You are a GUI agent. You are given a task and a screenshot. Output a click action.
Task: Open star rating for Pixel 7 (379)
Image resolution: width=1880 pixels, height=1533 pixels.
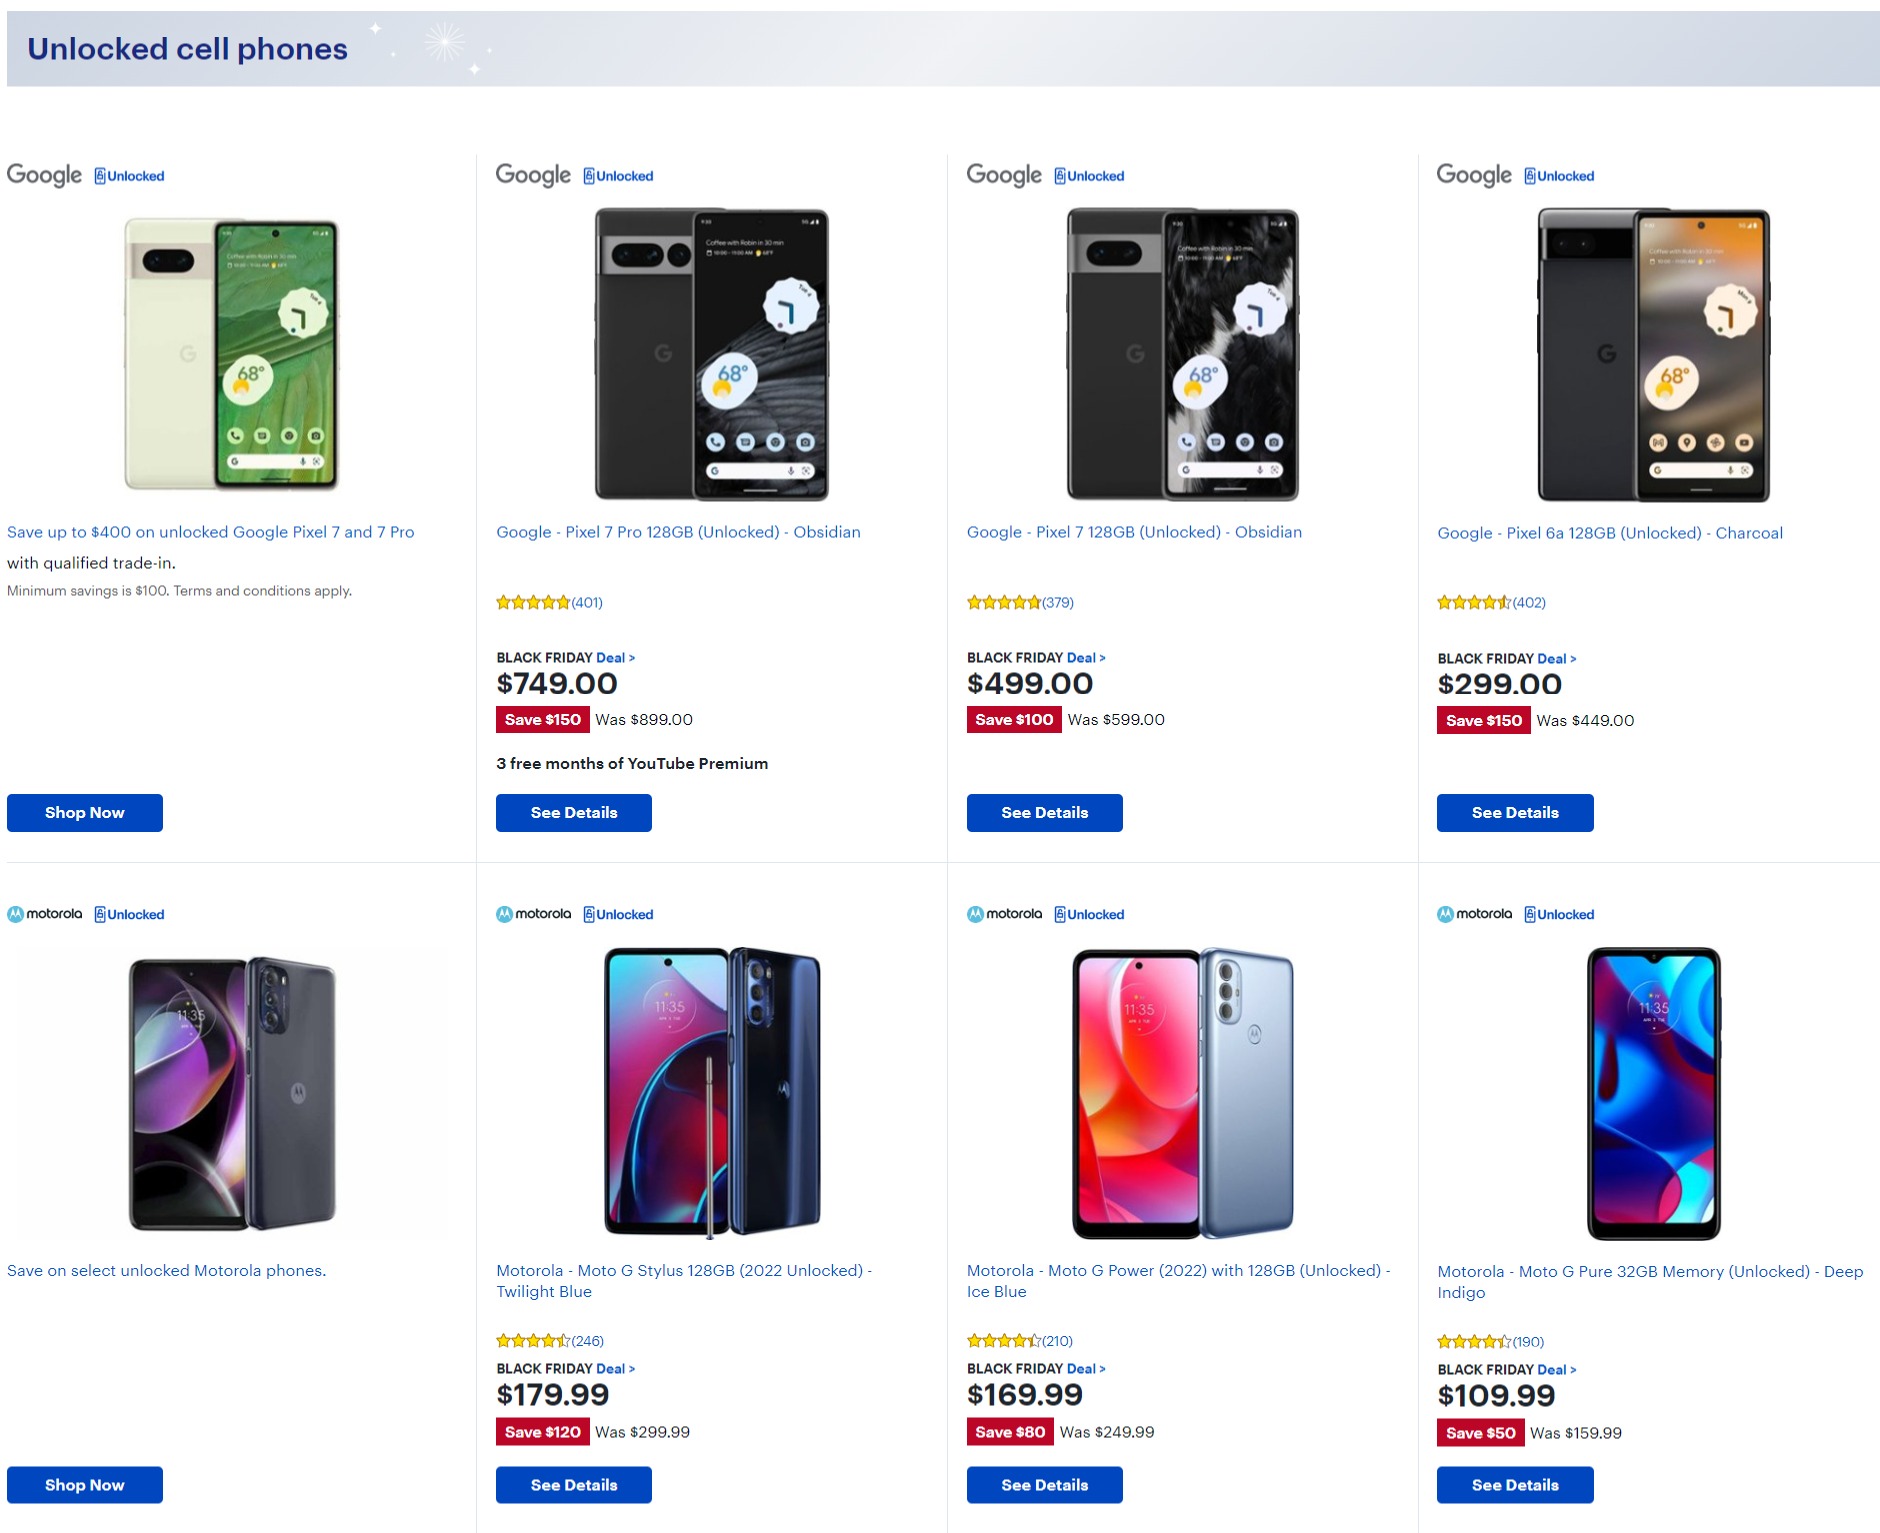(x=1019, y=602)
